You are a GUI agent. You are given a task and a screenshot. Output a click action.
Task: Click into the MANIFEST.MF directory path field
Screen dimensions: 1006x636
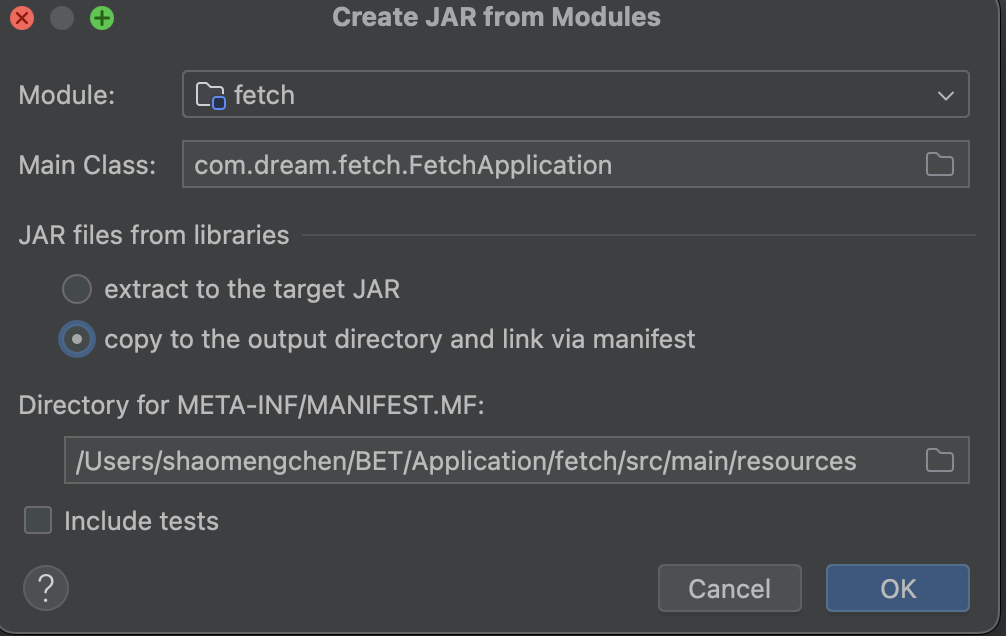(490, 460)
